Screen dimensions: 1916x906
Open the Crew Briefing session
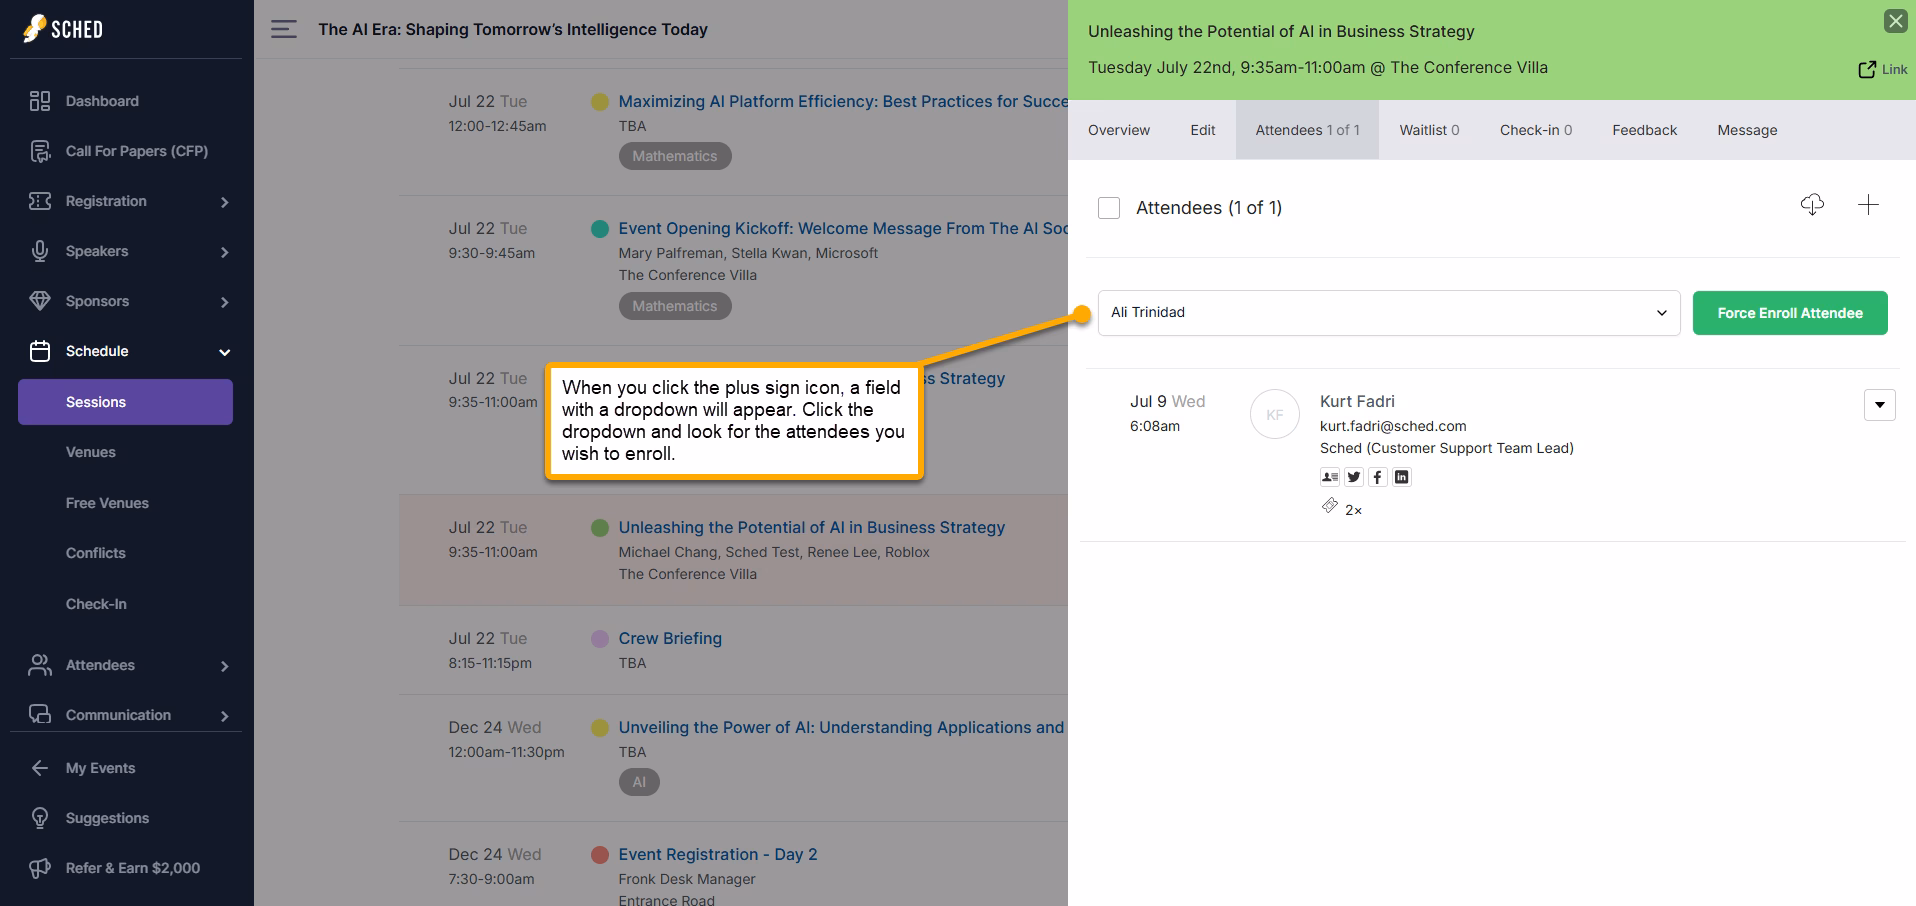point(670,638)
